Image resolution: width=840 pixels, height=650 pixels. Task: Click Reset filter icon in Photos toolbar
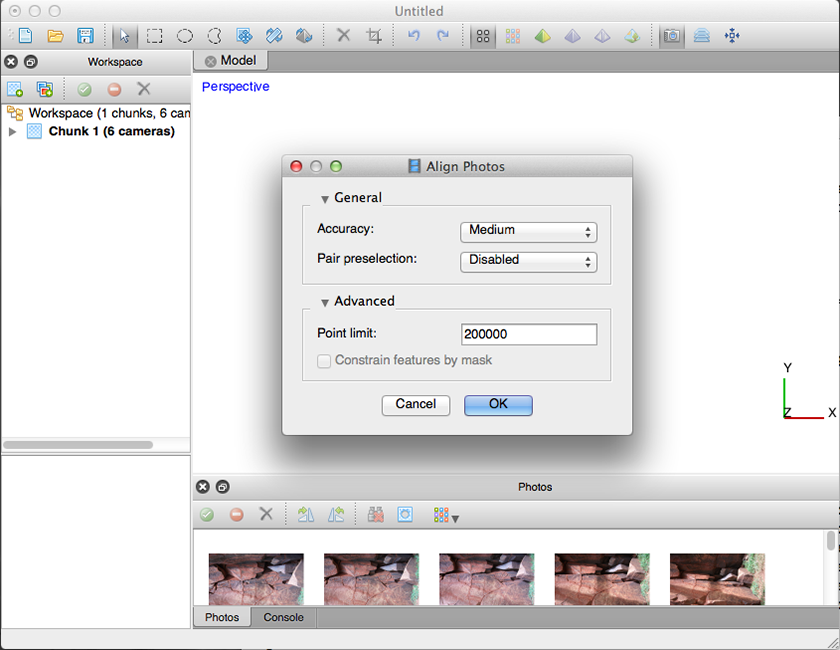tap(376, 515)
